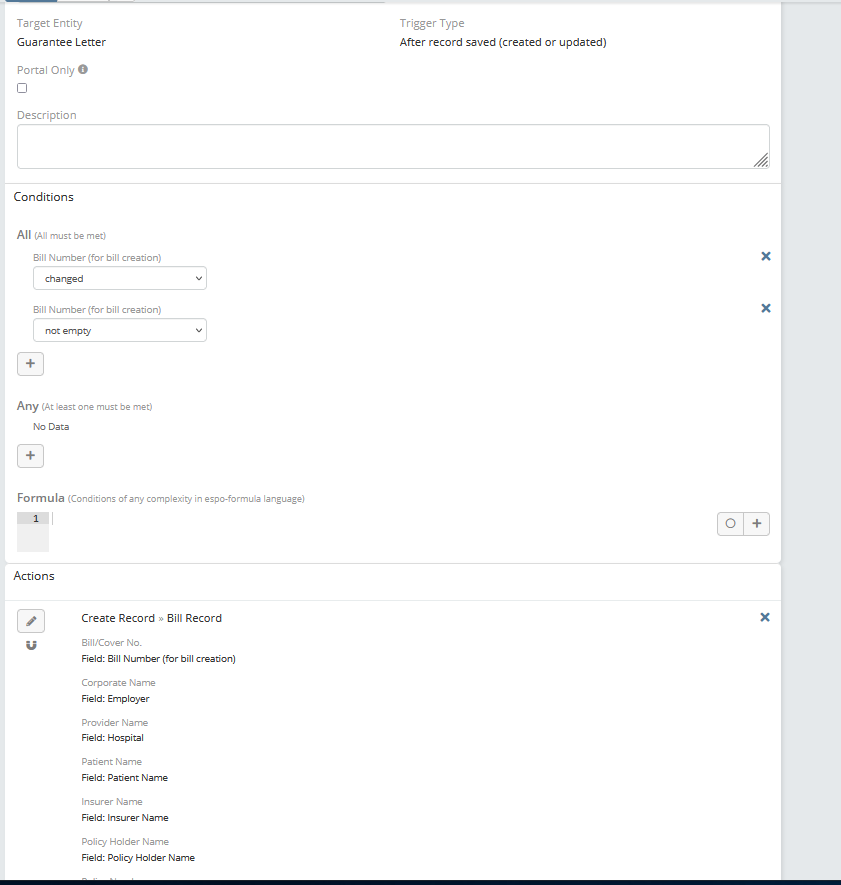This screenshot has height=885, width=841.
Task: Add a new condition under All
Action: click(x=30, y=363)
